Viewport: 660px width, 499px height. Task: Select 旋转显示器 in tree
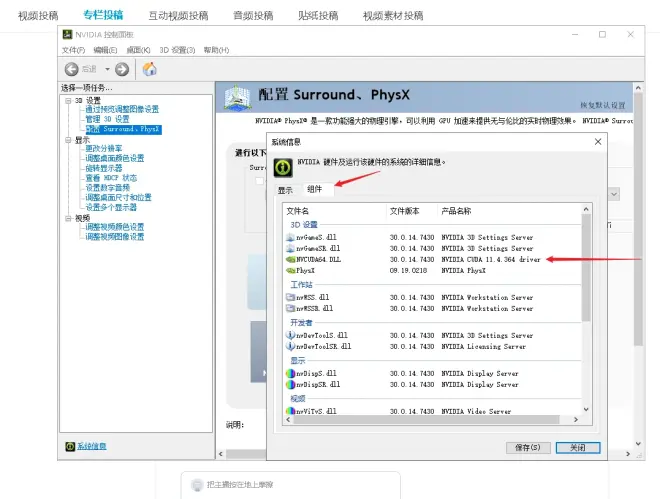(104, 168)
